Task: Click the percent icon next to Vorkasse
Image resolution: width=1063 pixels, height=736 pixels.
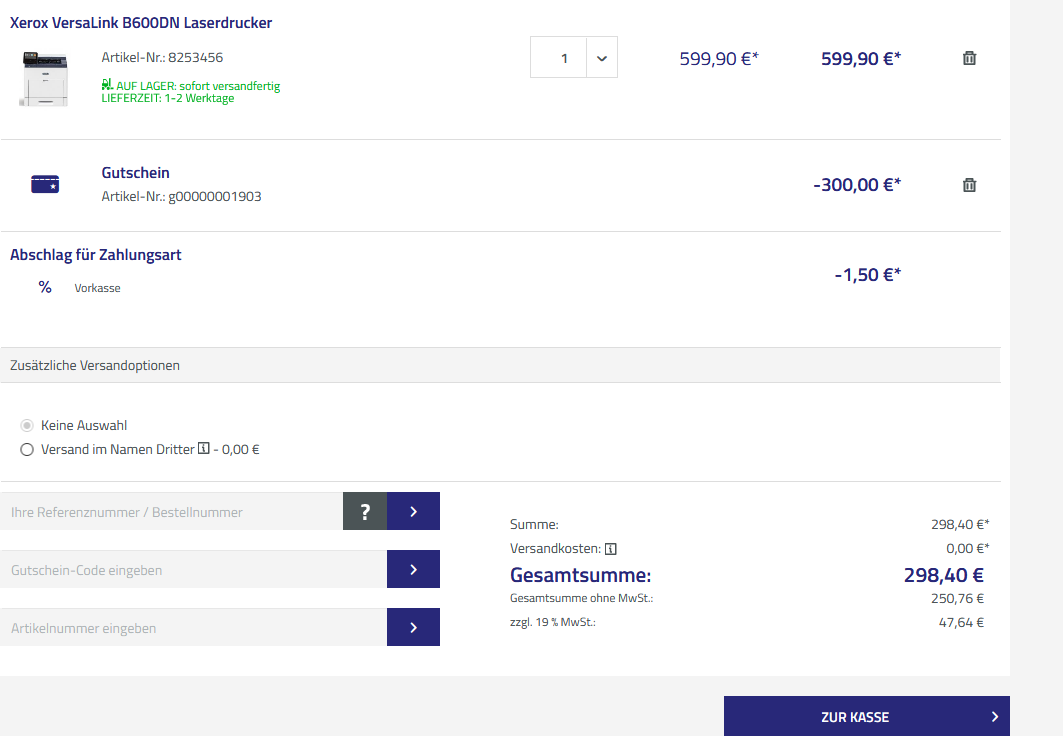Action: coord(45,287)
